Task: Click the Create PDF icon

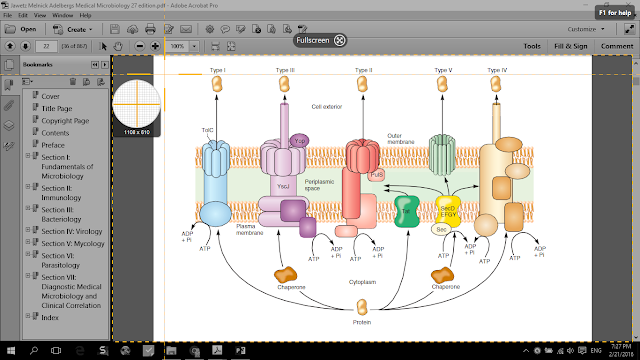Action: point(58,29)
